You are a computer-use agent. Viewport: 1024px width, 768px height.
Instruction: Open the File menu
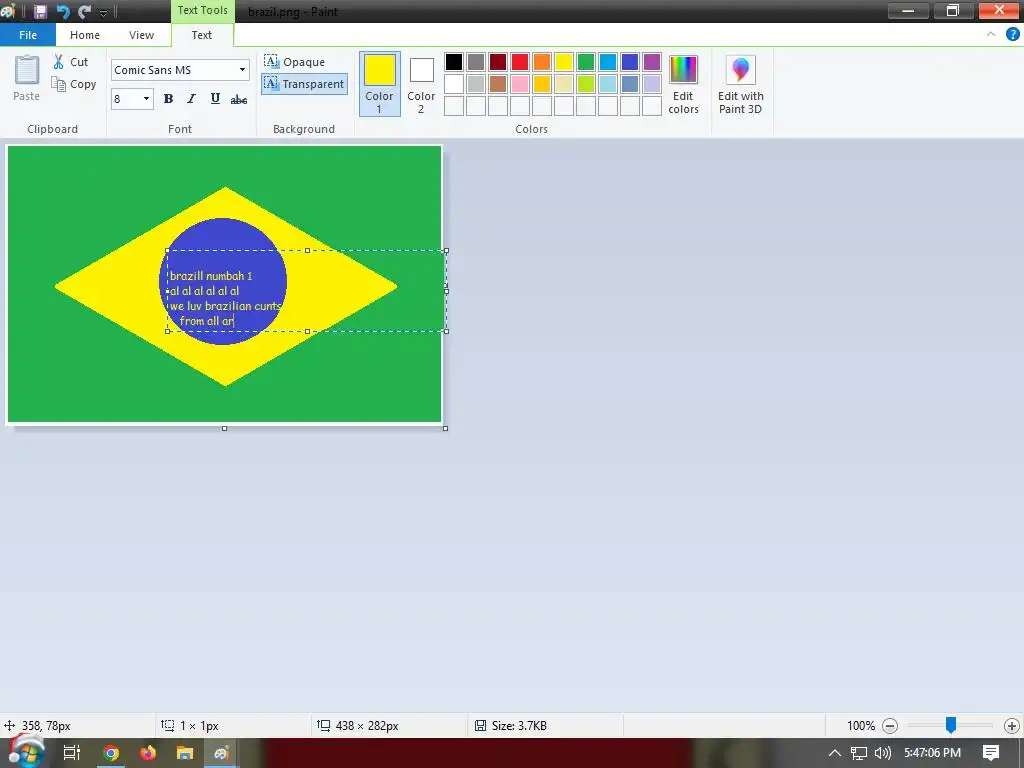[27, 35]
